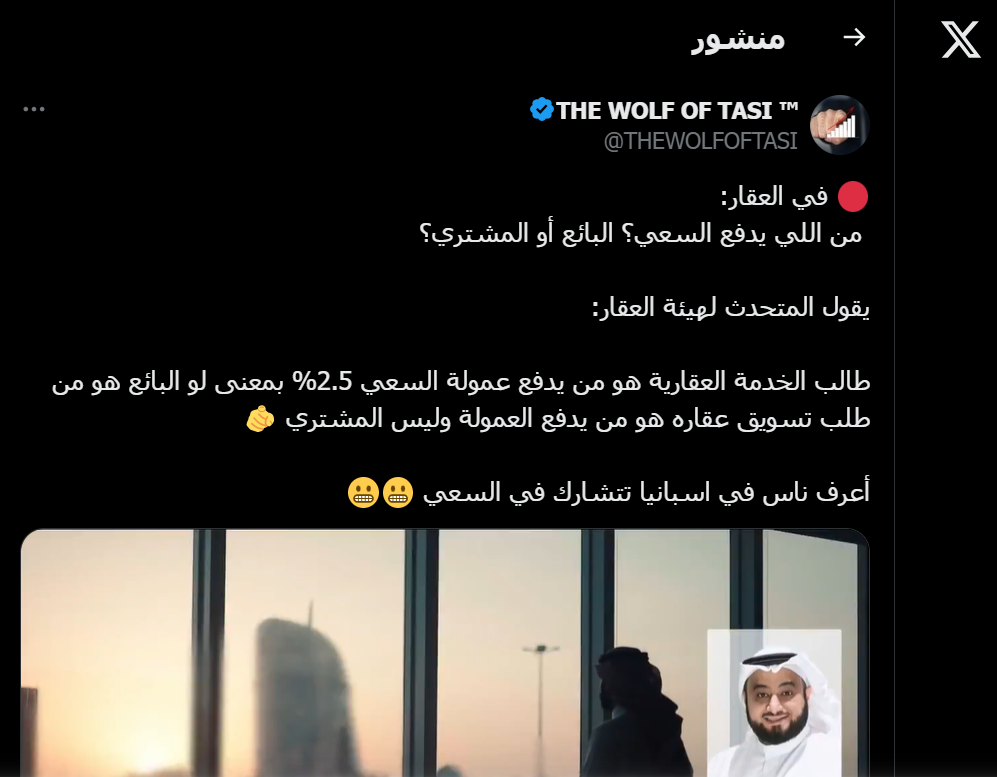Click the sentence about اسبانيا
The width and height of the screenshot is (997, 777).
pos(646,492)
